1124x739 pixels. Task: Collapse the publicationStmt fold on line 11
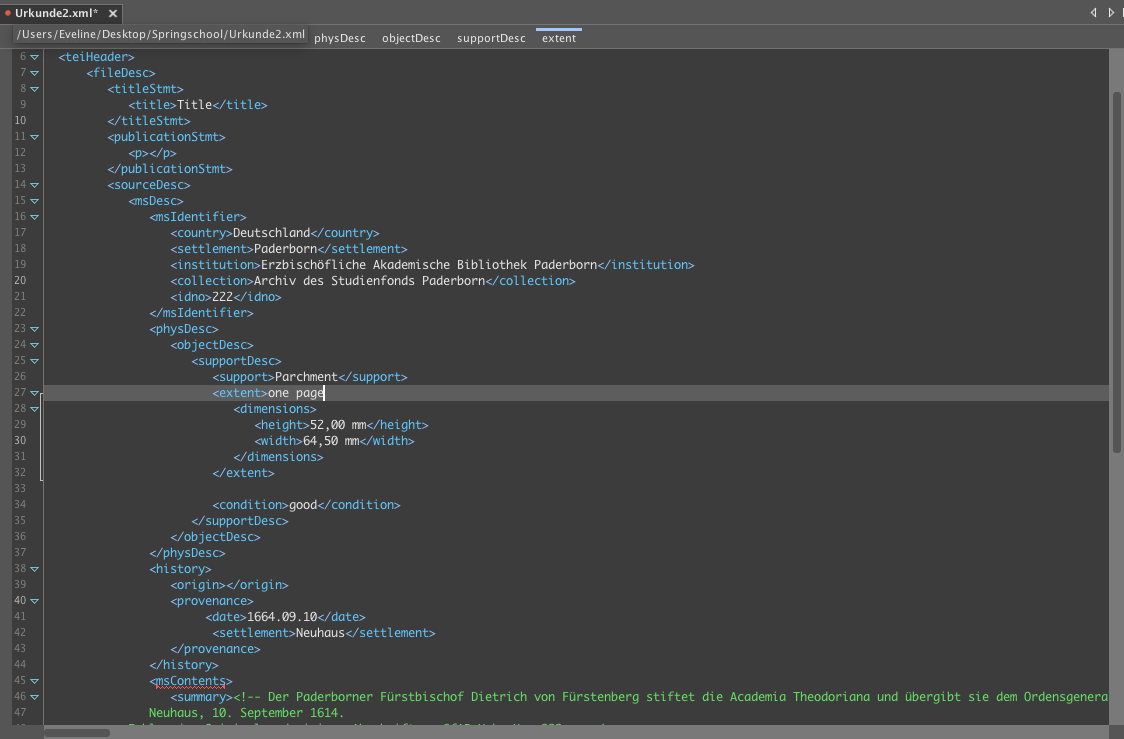[x=34, y=137]
